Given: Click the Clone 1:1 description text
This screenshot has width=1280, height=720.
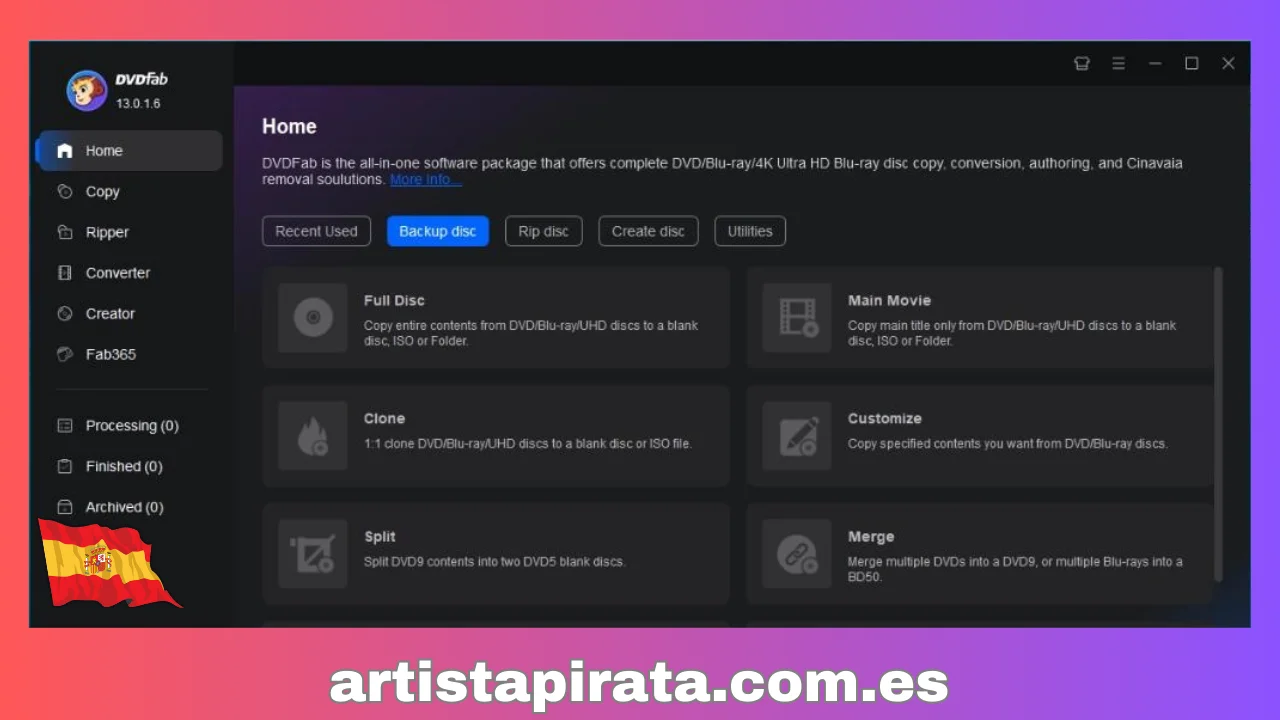Looking at the screenshot, I should pyautogui.click(x=528, y=444).
